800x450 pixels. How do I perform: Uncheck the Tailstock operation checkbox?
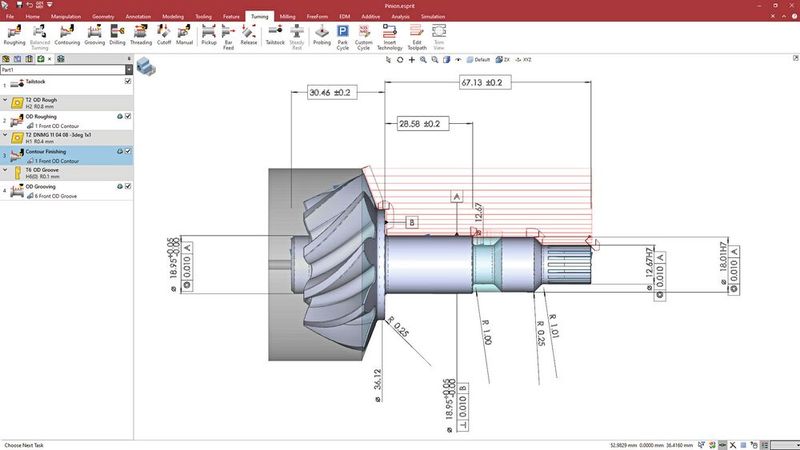pos(128,82)
